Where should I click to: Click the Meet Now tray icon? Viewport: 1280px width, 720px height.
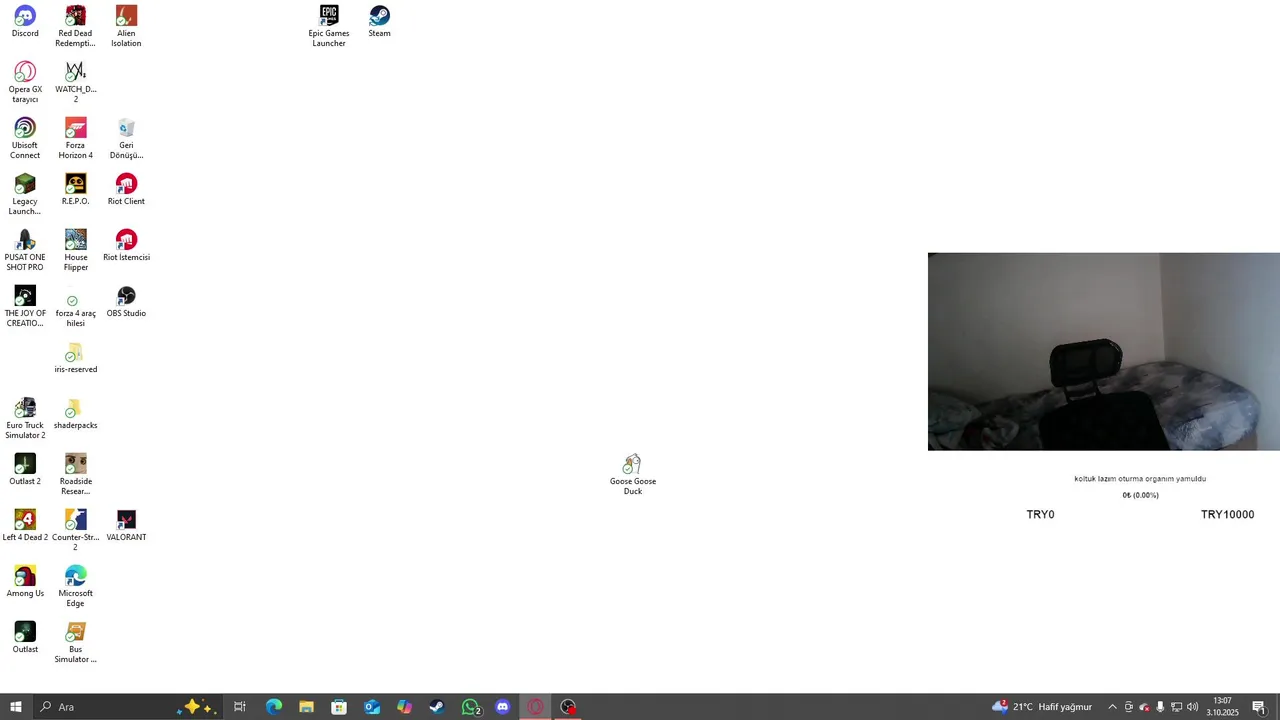coord(1129,707)
